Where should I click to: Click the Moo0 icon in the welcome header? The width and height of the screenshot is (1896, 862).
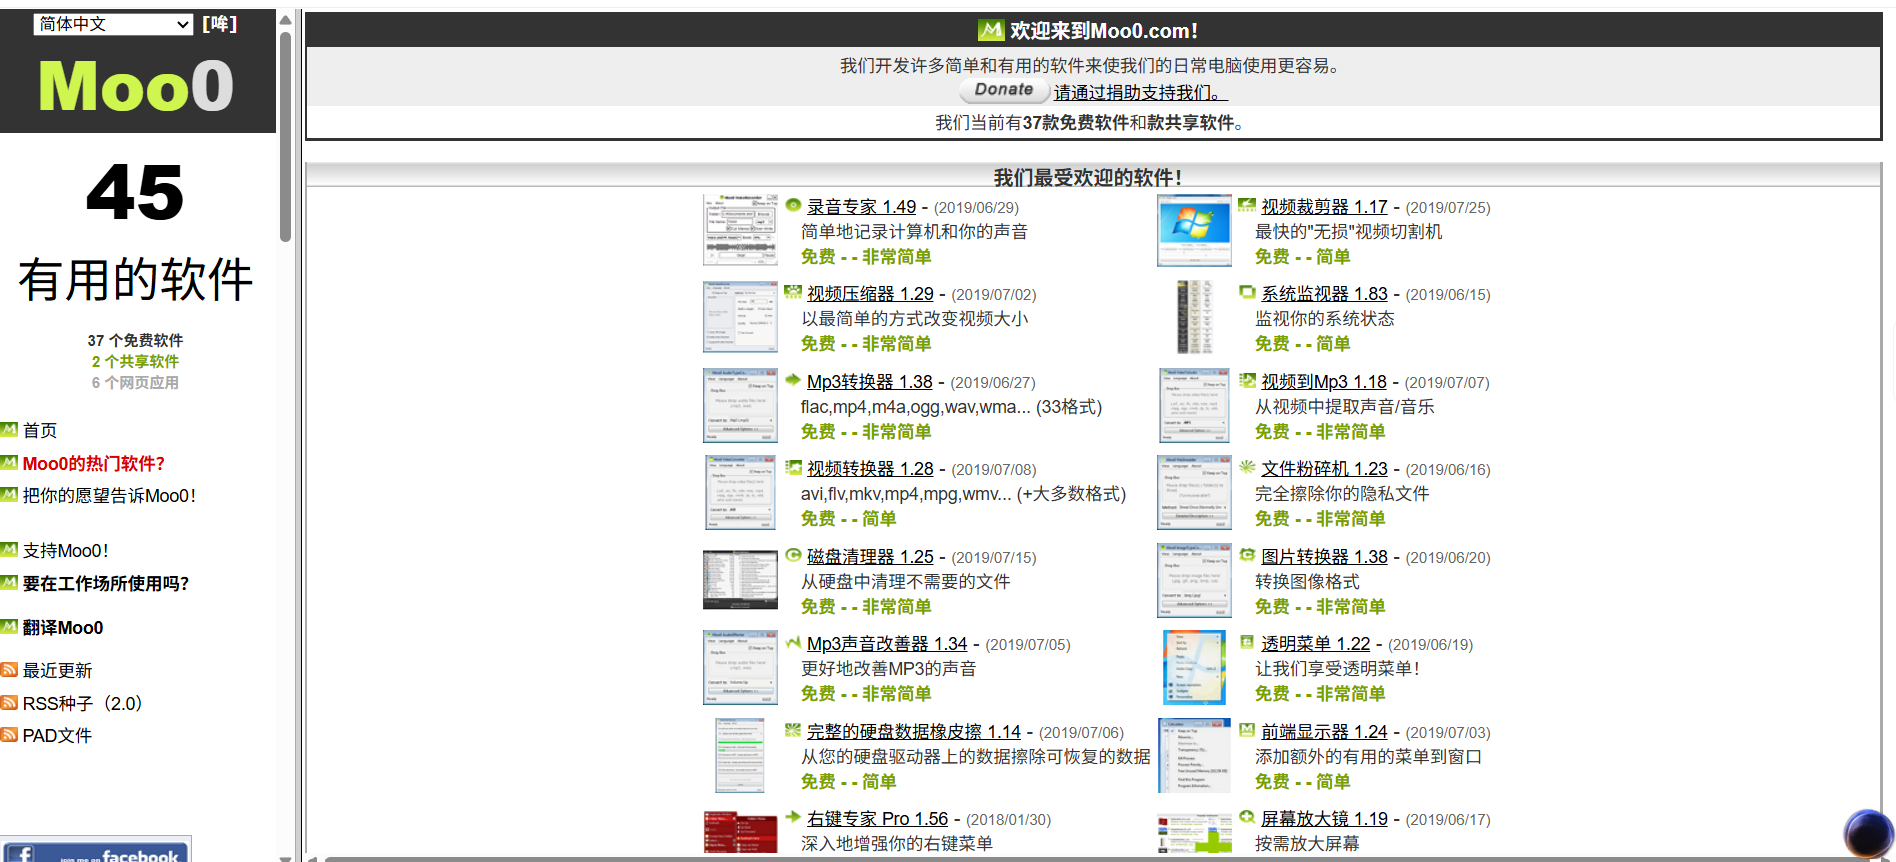(991, 30)
